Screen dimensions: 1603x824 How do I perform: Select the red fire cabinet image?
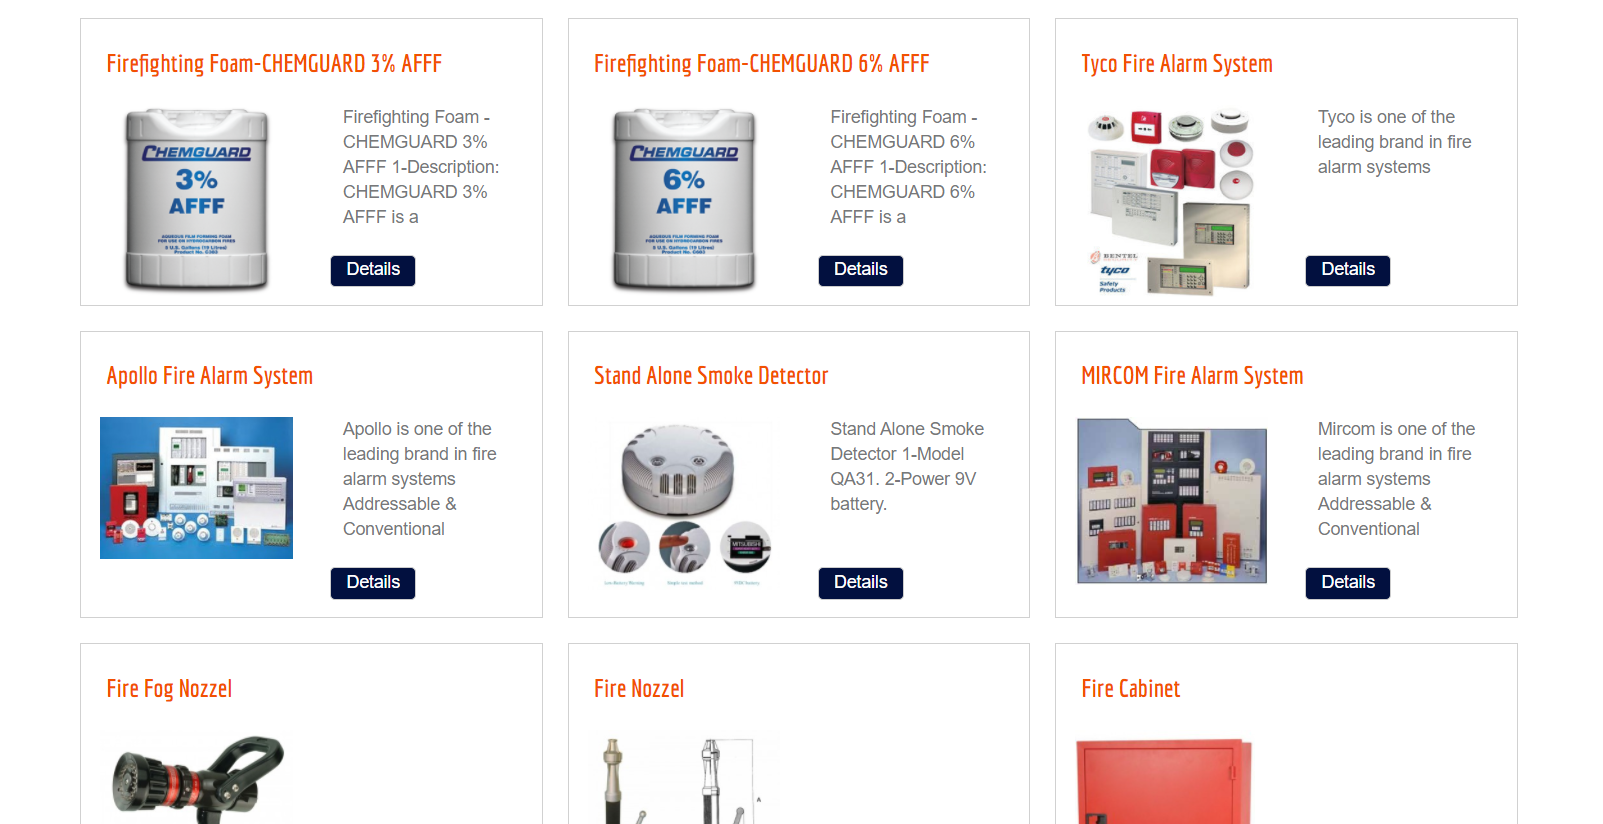pos(1164,781)
